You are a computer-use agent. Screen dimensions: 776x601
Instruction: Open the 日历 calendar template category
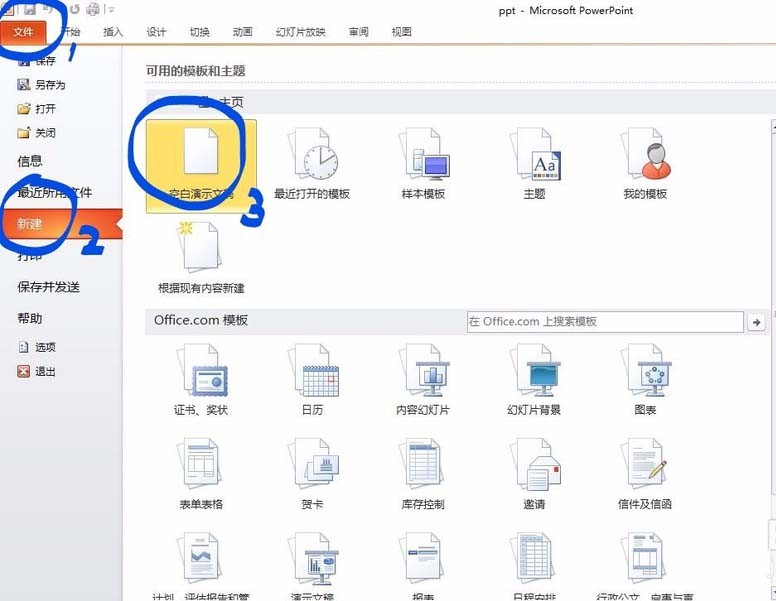pos(312,380)
